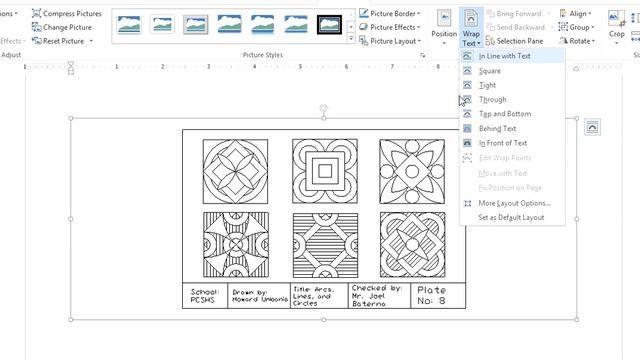Screen dimensions: 640x360
Task: Choose In Front of Text wrapping
Action: point(512,143)
